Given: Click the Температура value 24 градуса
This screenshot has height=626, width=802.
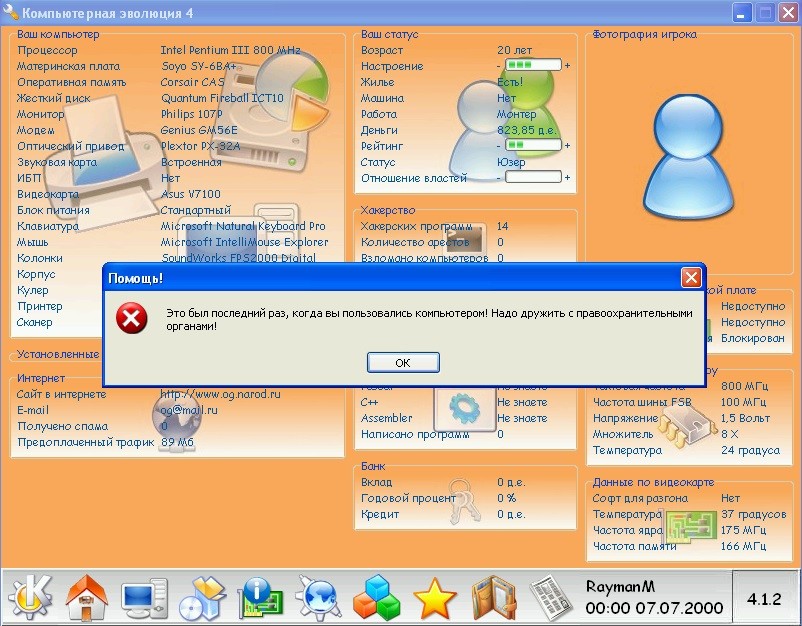Looking at the screenshot, I should click(x=750, y=450).
